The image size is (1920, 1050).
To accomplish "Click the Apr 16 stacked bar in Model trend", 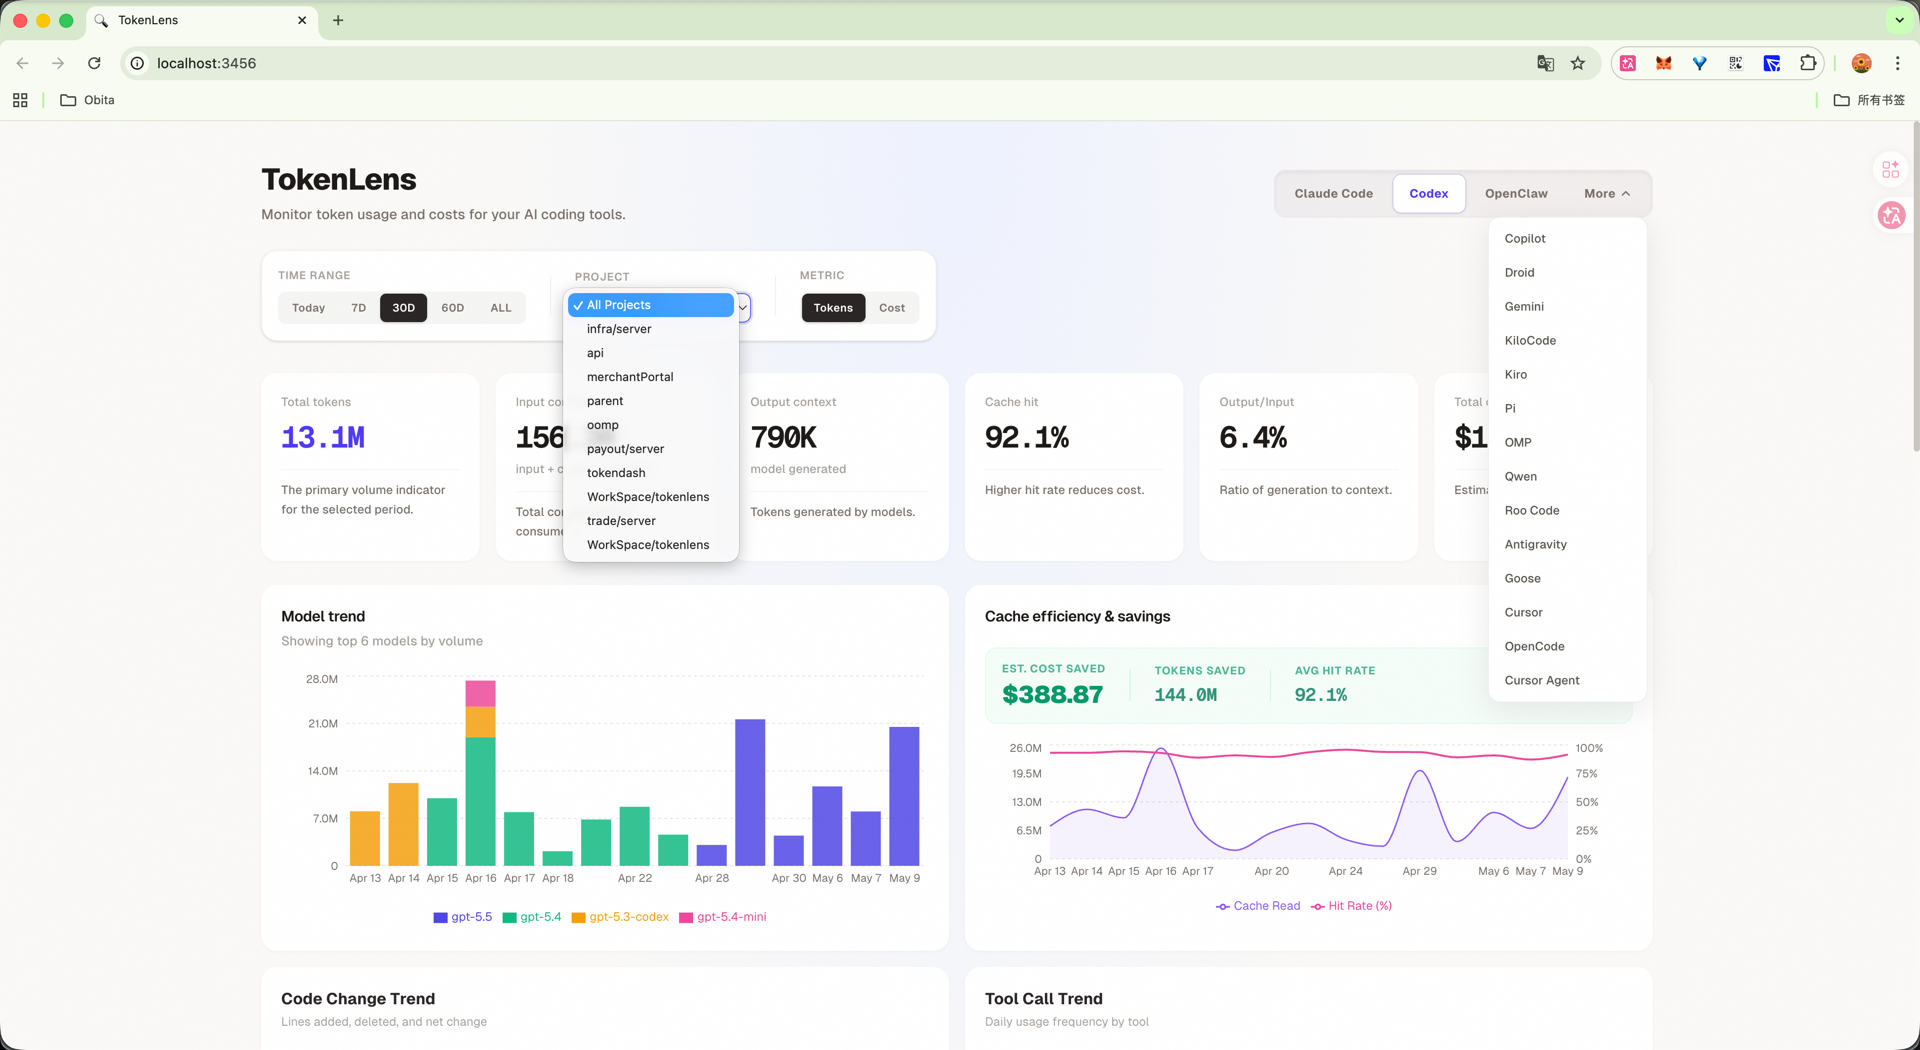I will [480, 773].
